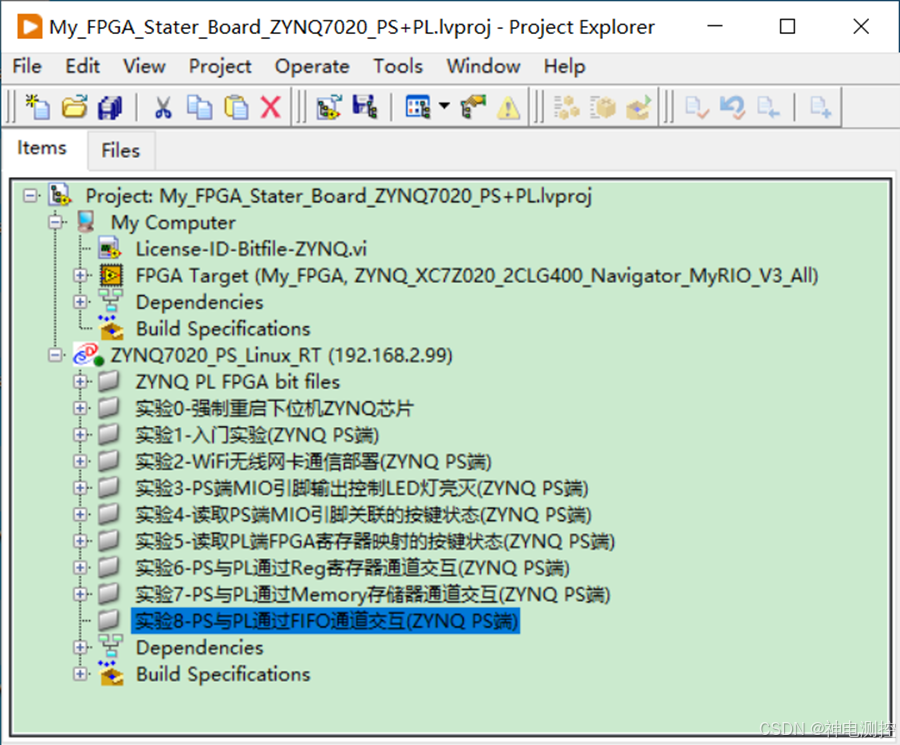Expand Dependencies under ZYNQ7020_PS_Linux_RT
900x745 pixels.
click(x=81, y=647)
